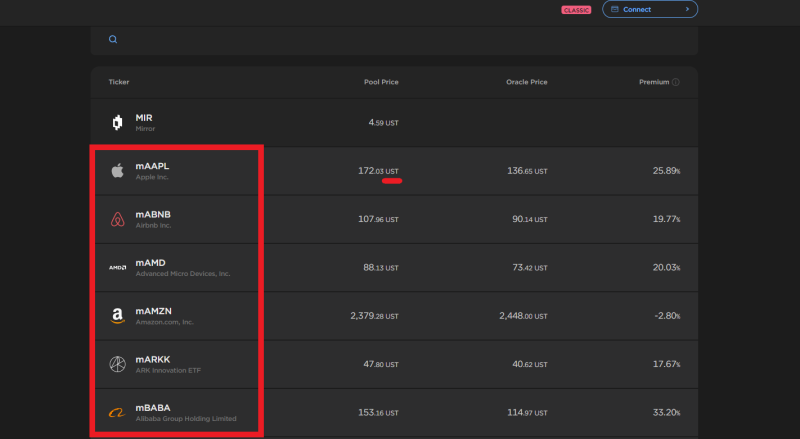Click 'Amazon.com, Inc.' subtitle text
Screen dimensions: 800x439
[164, 322]
